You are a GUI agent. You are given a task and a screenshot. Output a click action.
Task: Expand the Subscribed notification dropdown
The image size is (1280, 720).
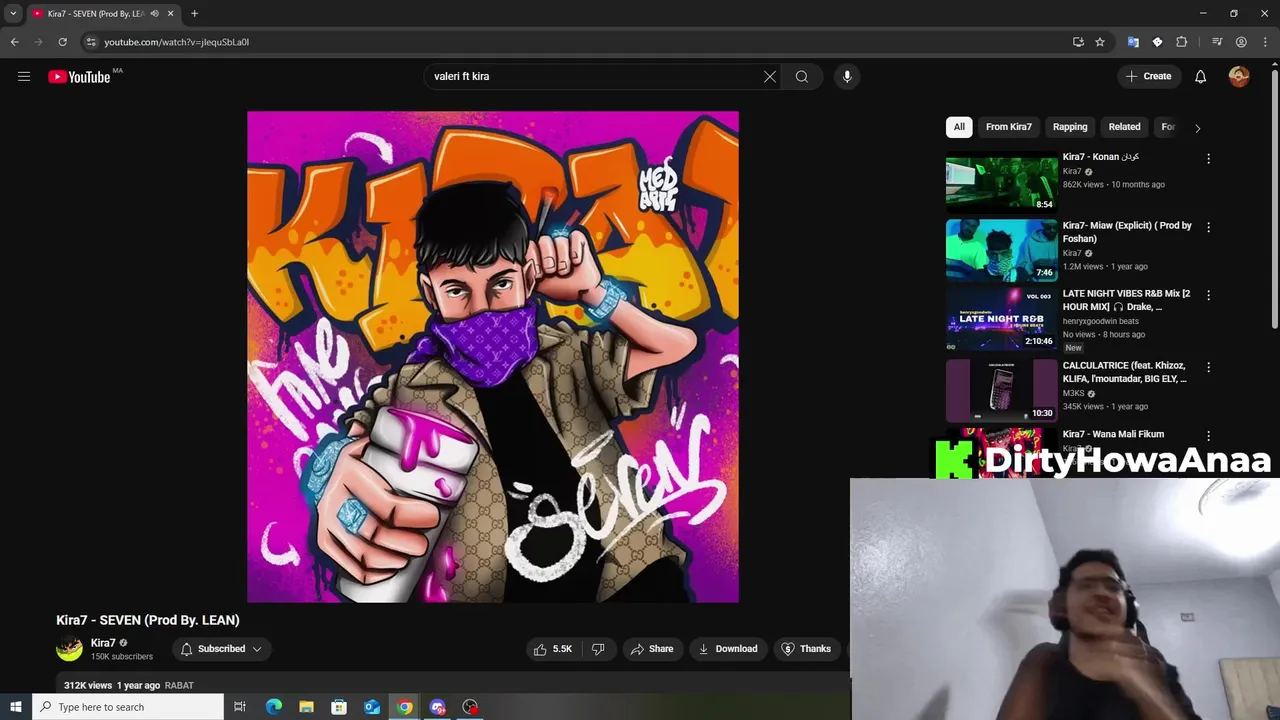pyautogui.click(x=257, y=649)
